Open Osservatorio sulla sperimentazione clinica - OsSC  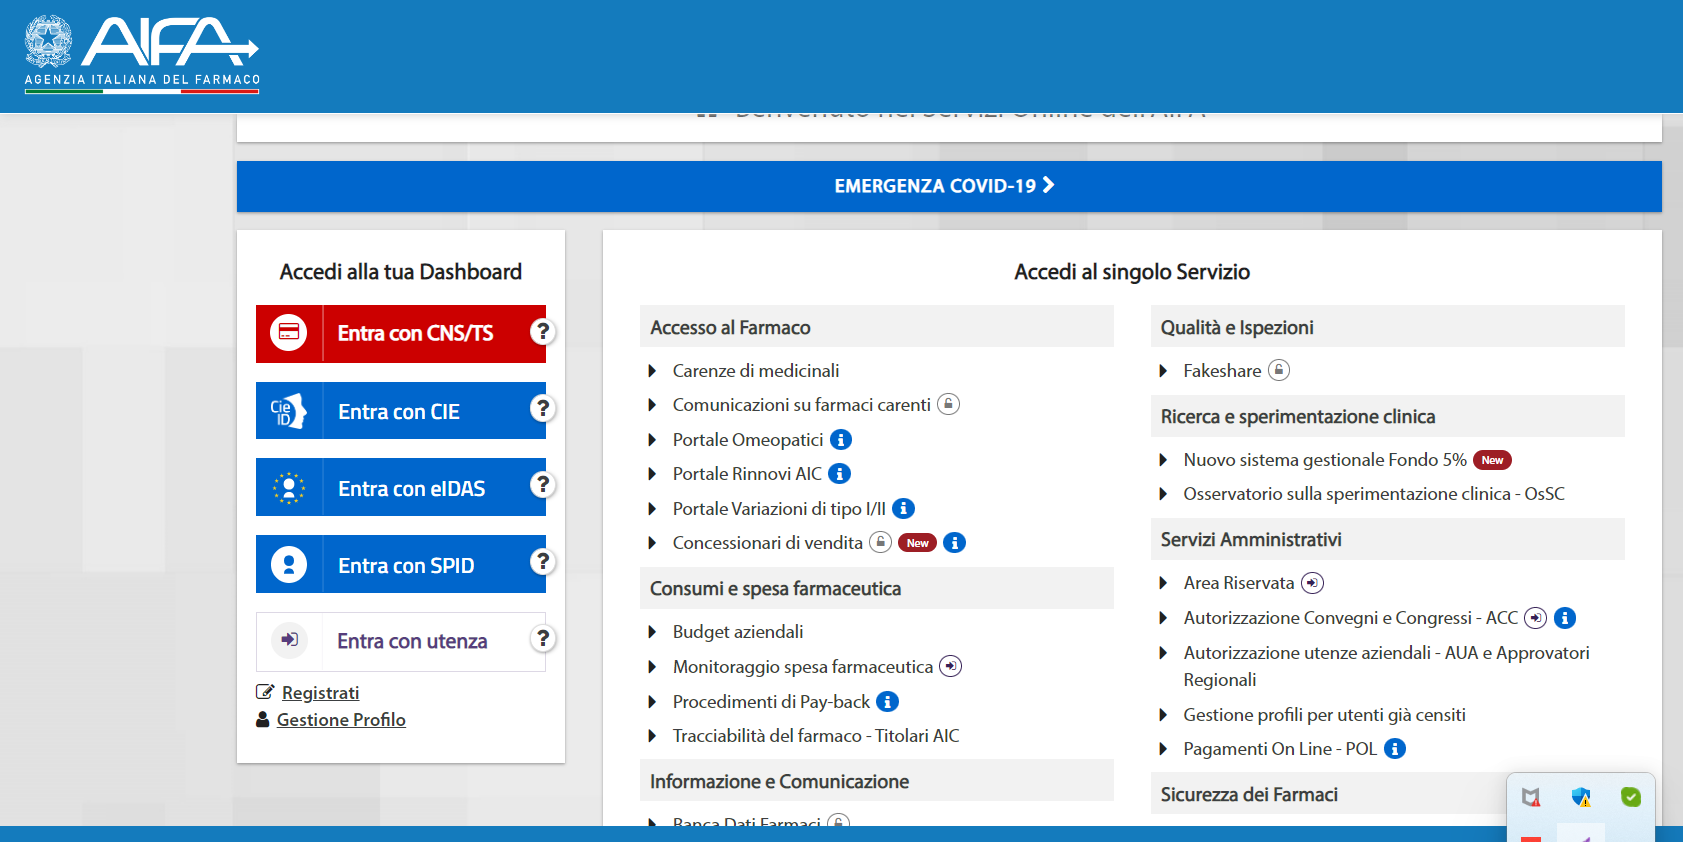[x=1374, y=494]
